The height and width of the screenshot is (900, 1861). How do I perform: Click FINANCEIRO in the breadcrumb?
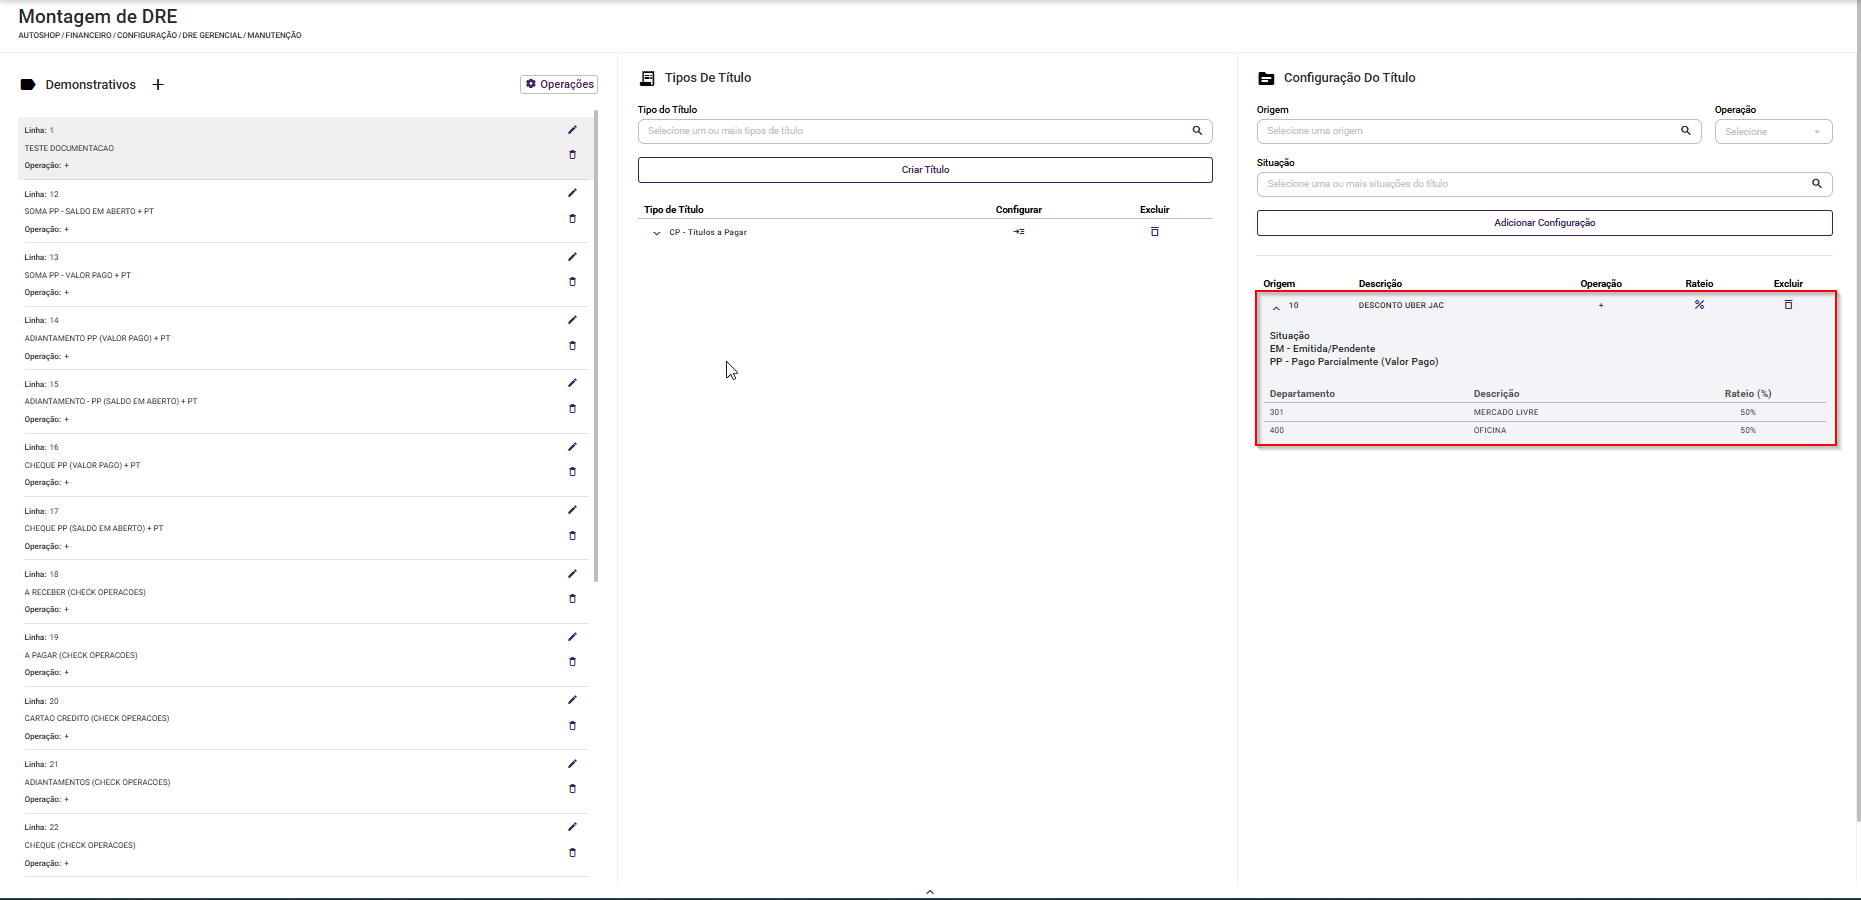tap(89, 36)
